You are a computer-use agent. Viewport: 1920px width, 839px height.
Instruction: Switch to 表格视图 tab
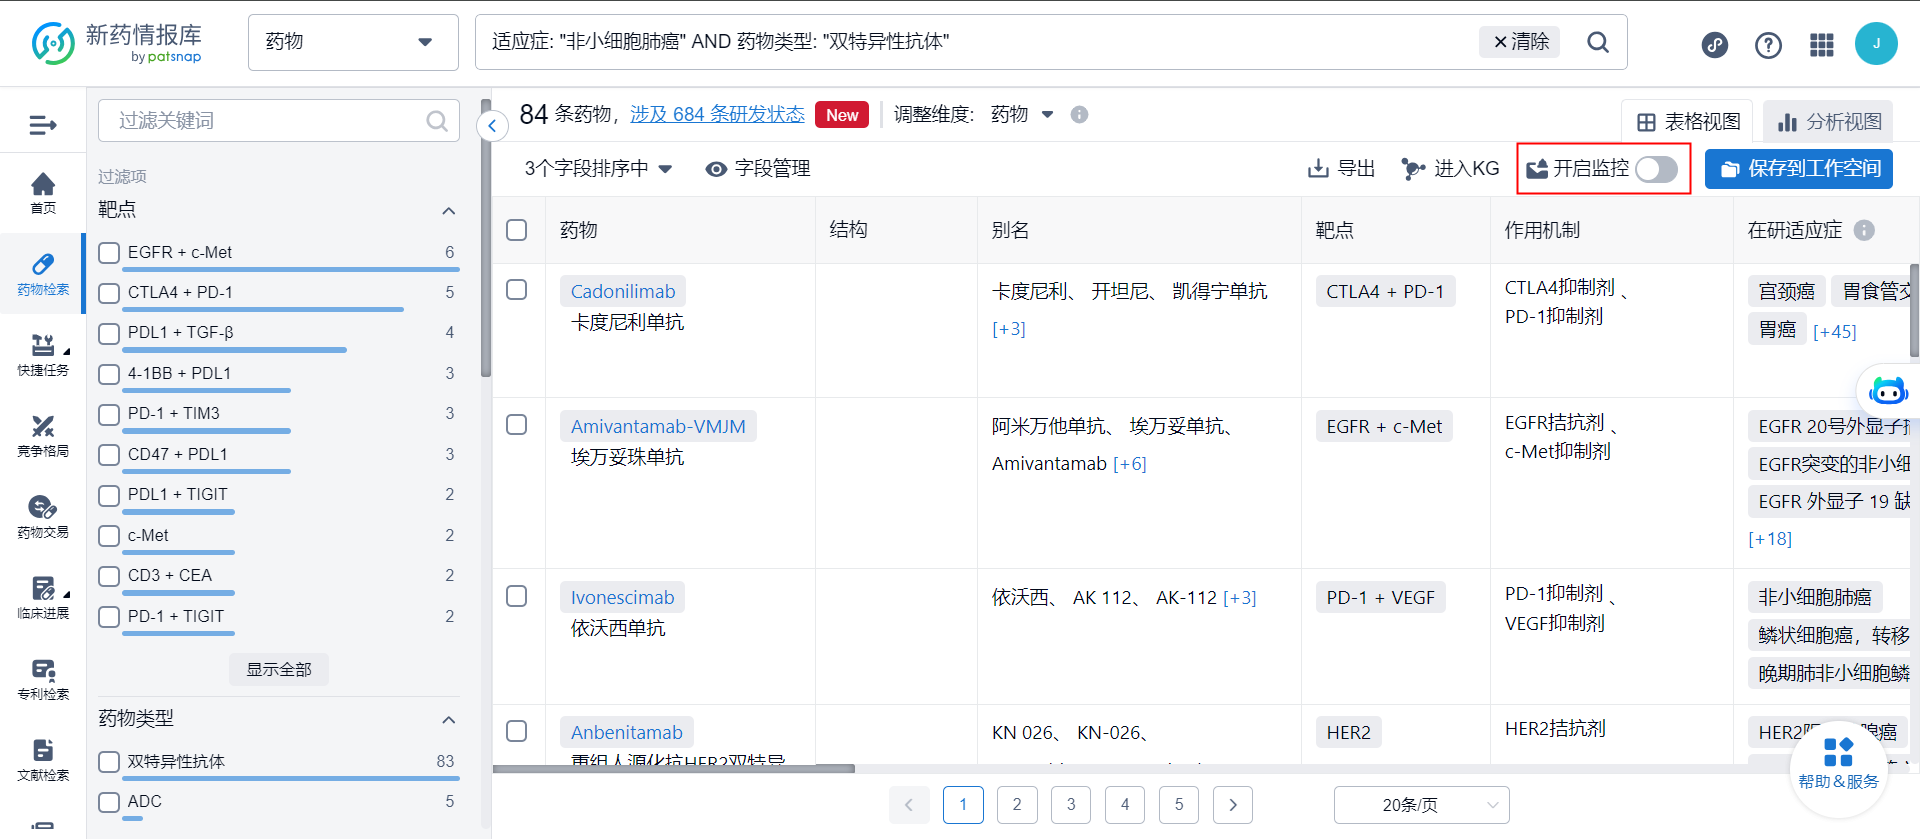(1688, 122)
